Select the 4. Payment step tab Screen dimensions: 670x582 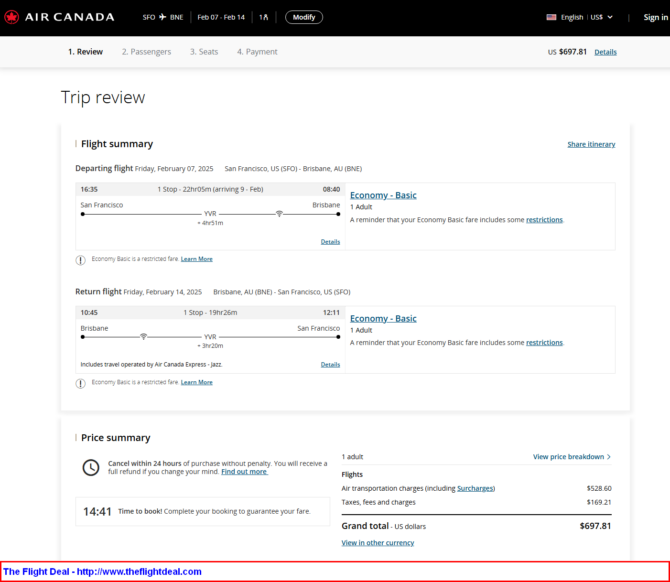[x=257, y=52]
